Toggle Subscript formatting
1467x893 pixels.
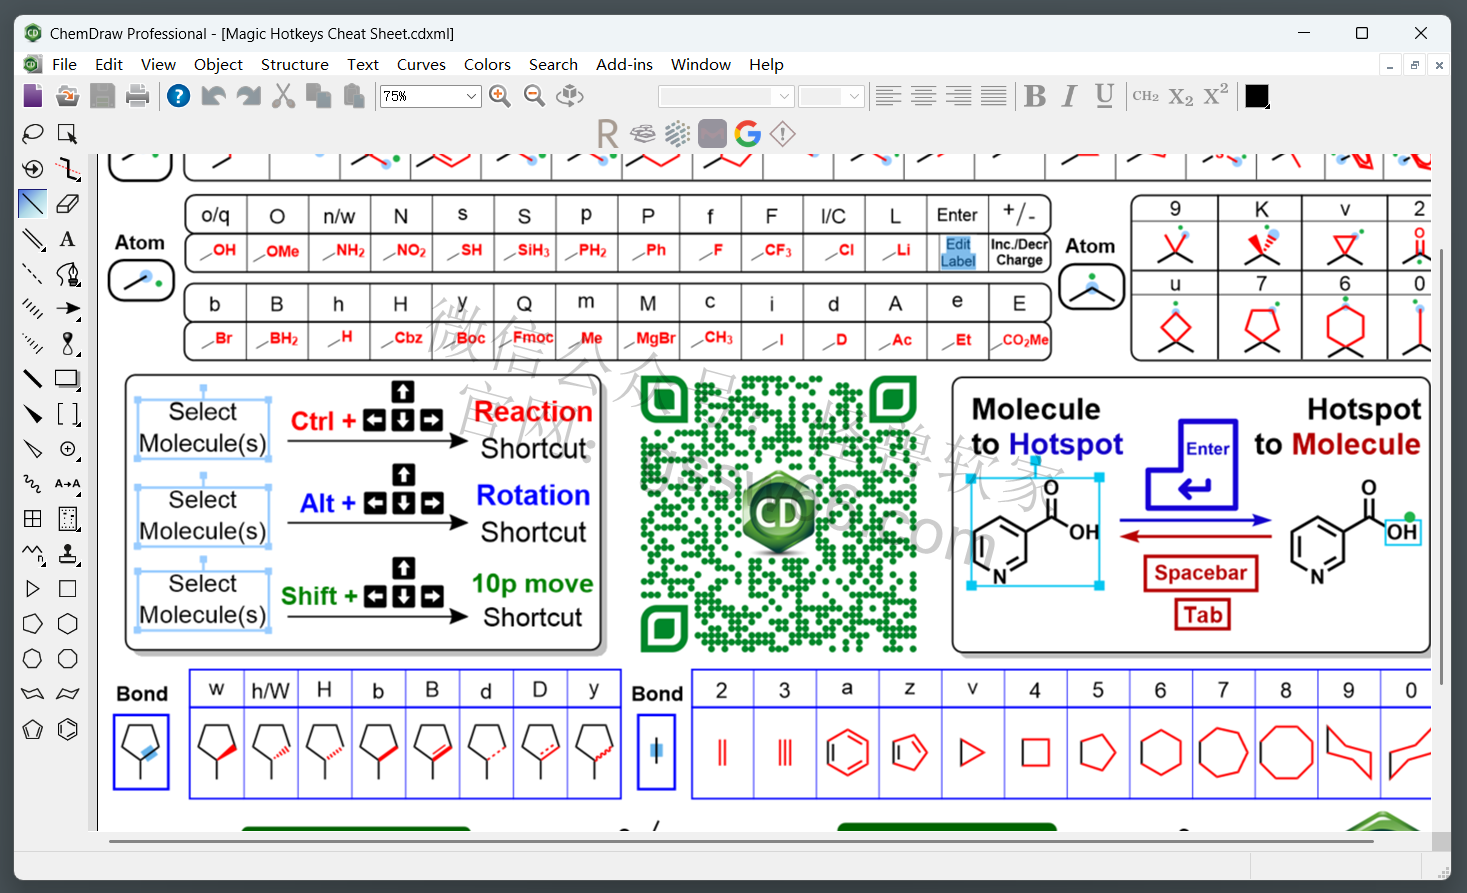(1181, 97)
